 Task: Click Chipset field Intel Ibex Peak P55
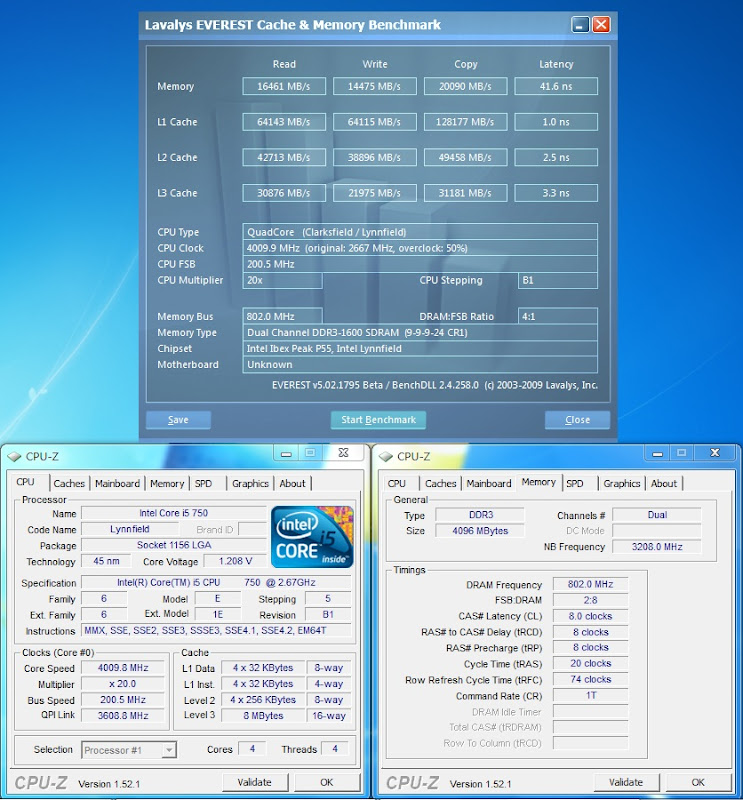[x=420, y=349]
